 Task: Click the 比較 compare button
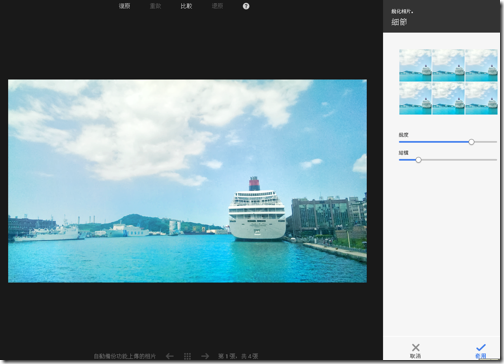pos(186,6)
